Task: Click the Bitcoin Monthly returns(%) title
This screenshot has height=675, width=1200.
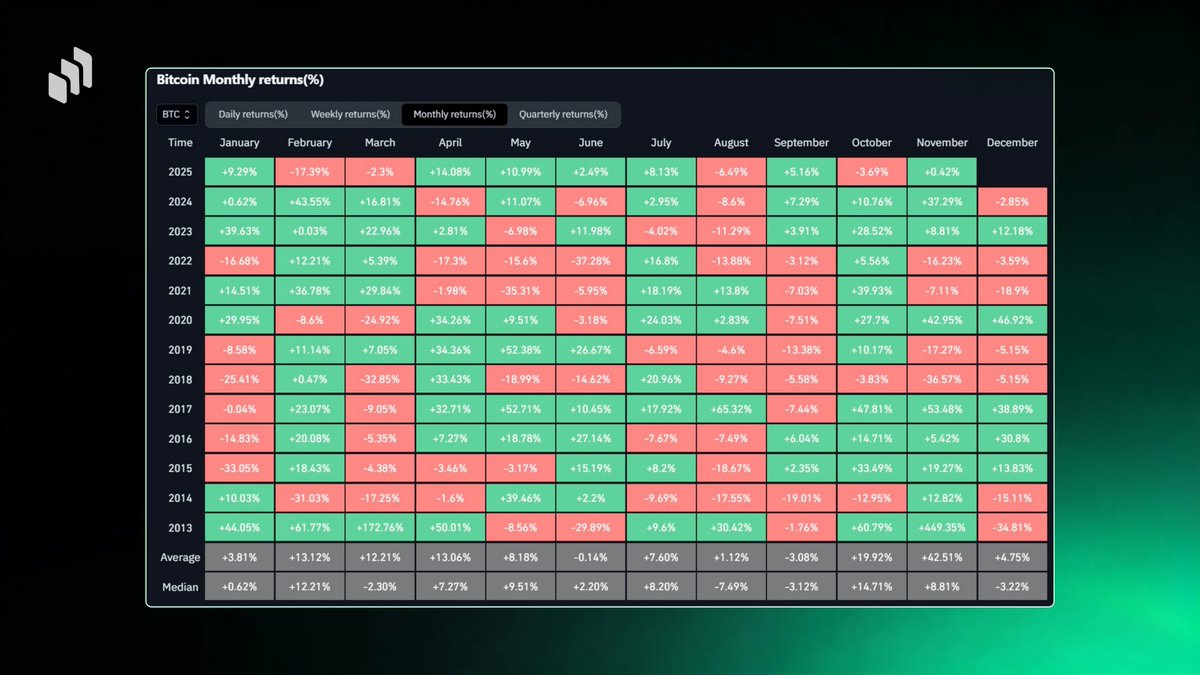Action: coord(240,79)
